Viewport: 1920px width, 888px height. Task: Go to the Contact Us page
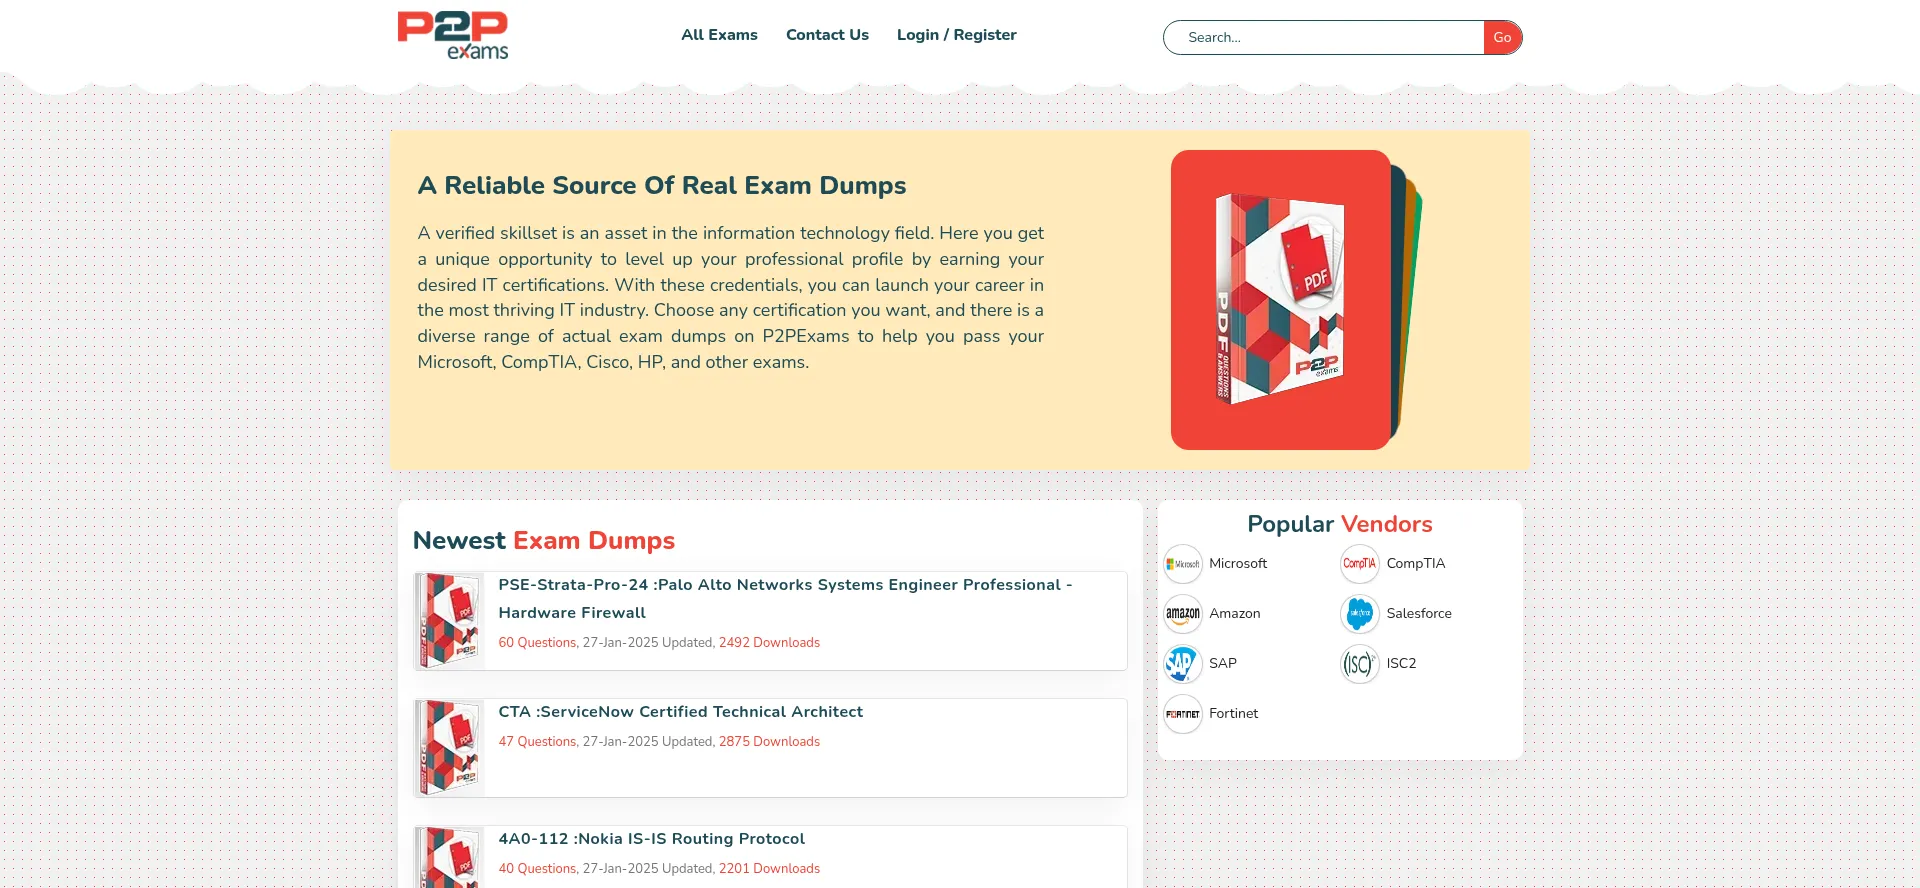tap(827, 35)
